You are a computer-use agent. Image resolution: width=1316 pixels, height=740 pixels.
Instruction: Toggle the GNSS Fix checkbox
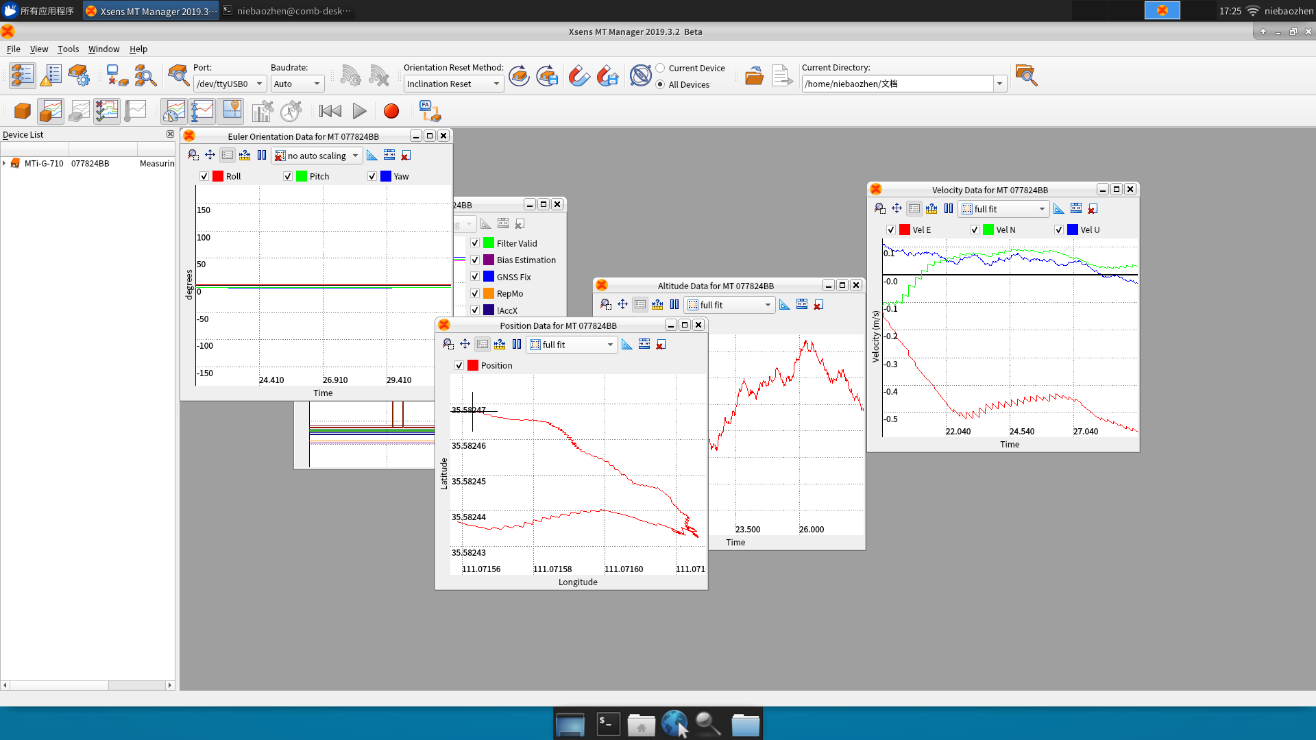tap(477, 277)
